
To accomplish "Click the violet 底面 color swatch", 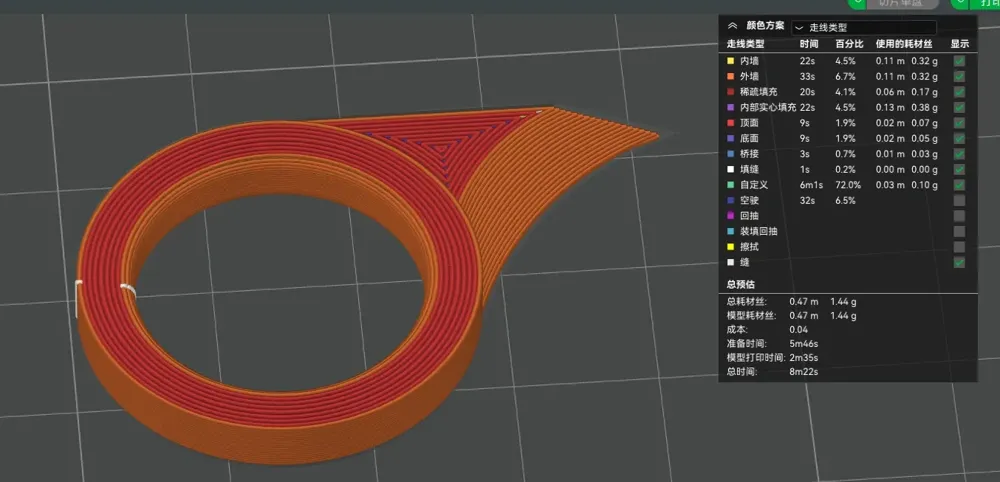I will 730,138.
